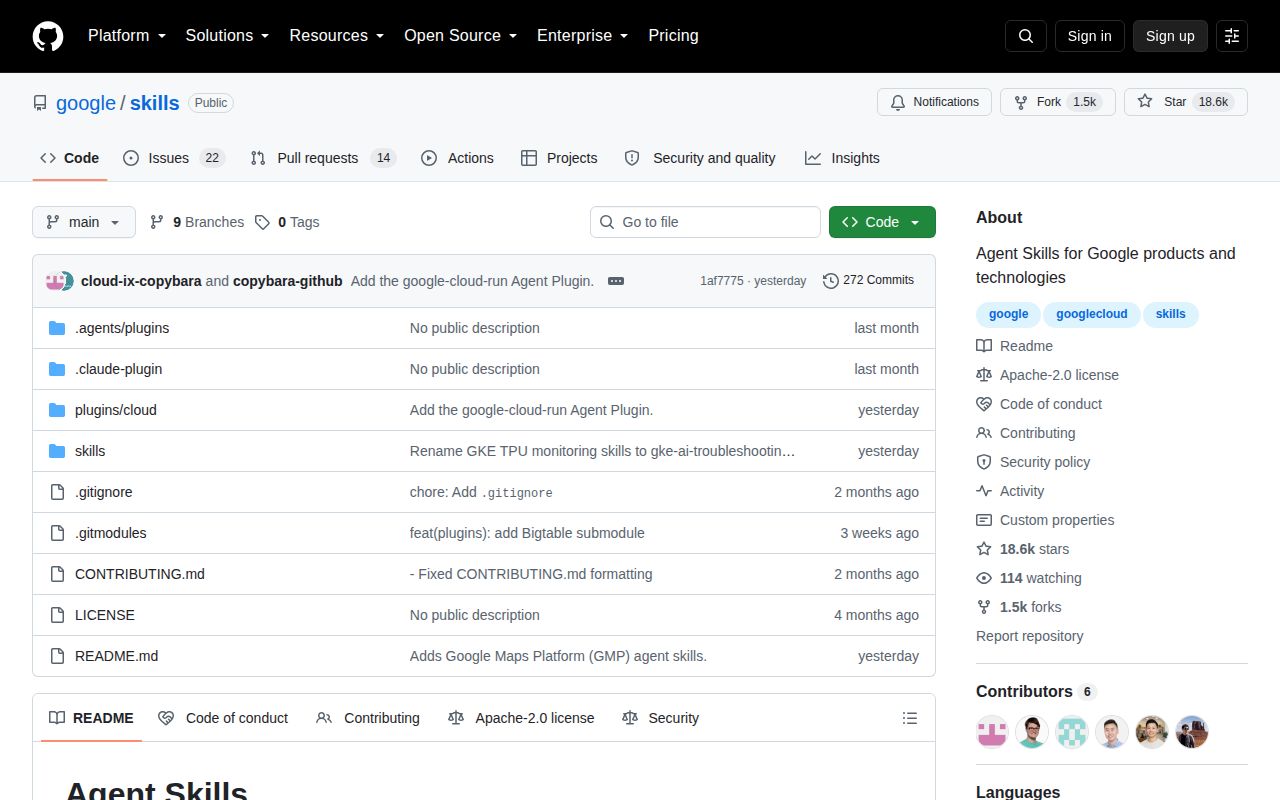1280x800 pixels.
Task: Open the skills repository name link
Action: click(x=155, y=103)
